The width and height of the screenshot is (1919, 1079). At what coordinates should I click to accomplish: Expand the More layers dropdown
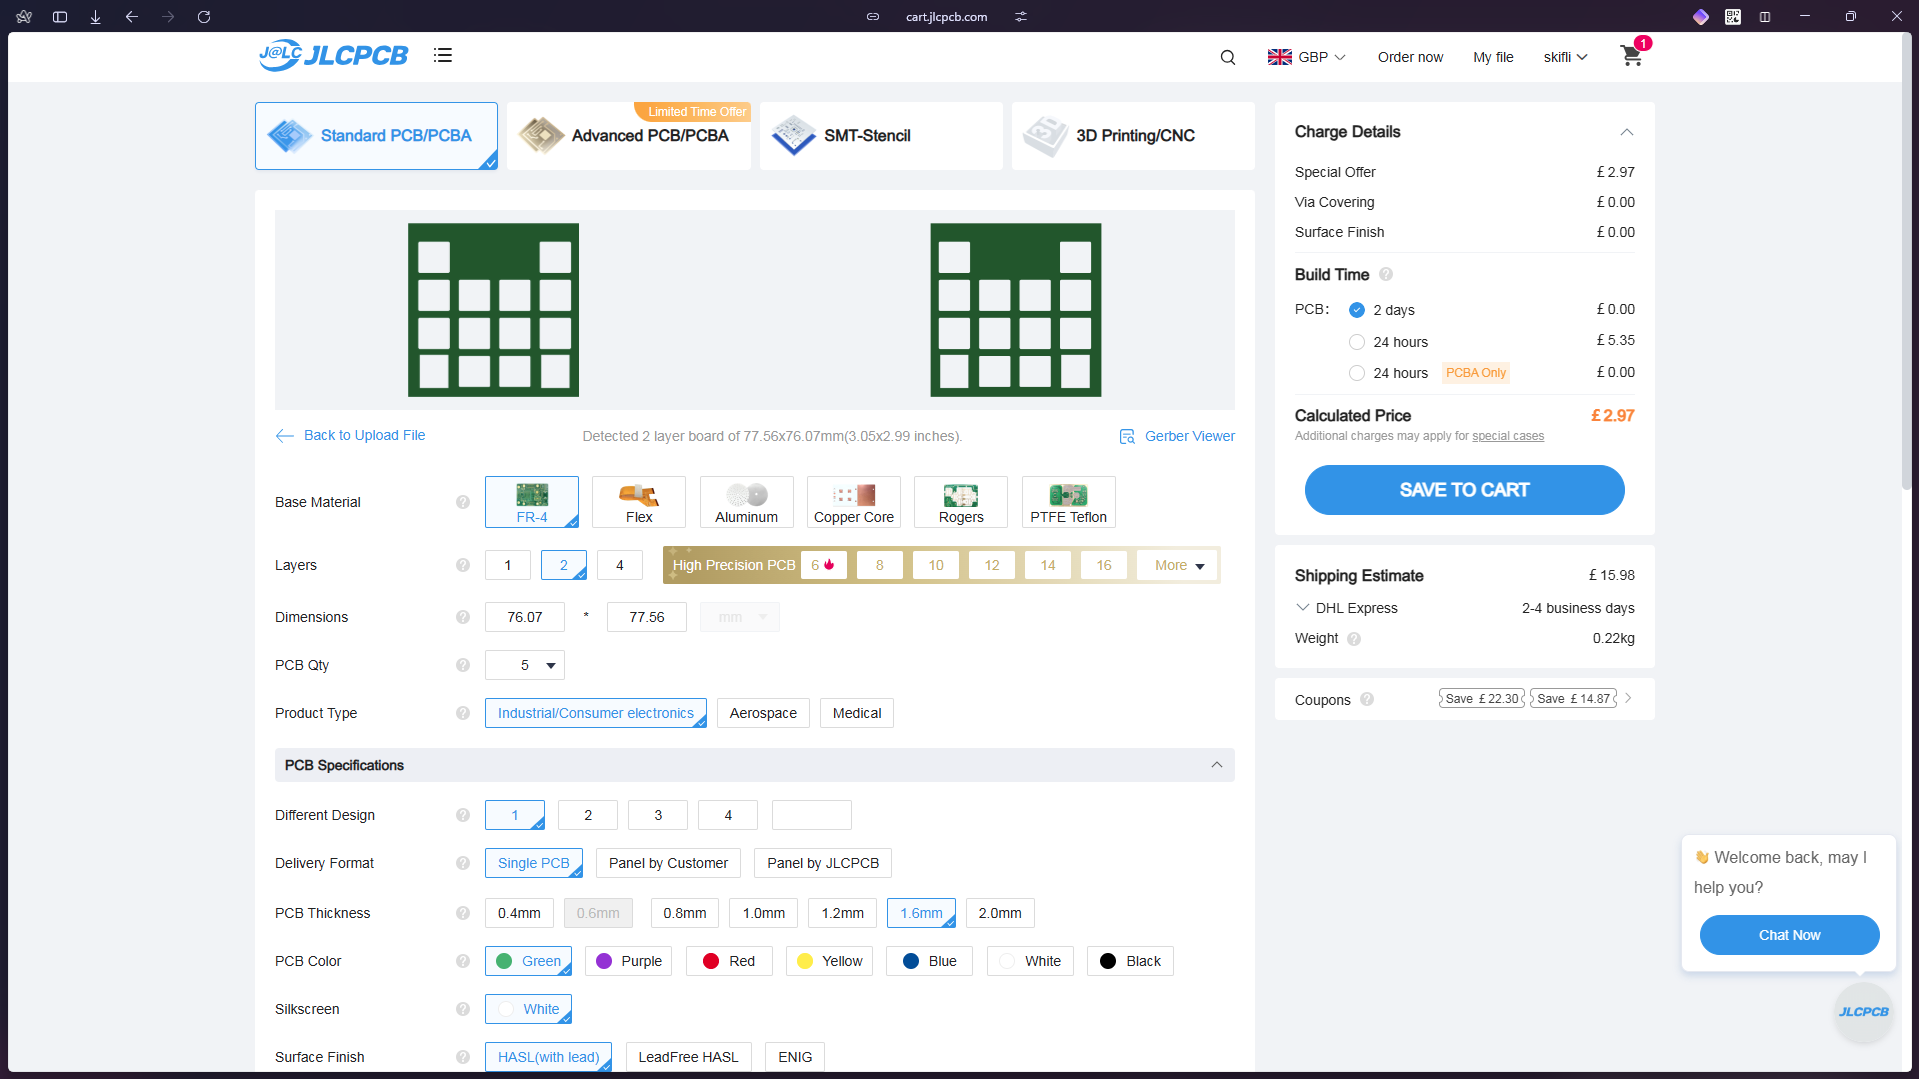(x=1178, y=565)
